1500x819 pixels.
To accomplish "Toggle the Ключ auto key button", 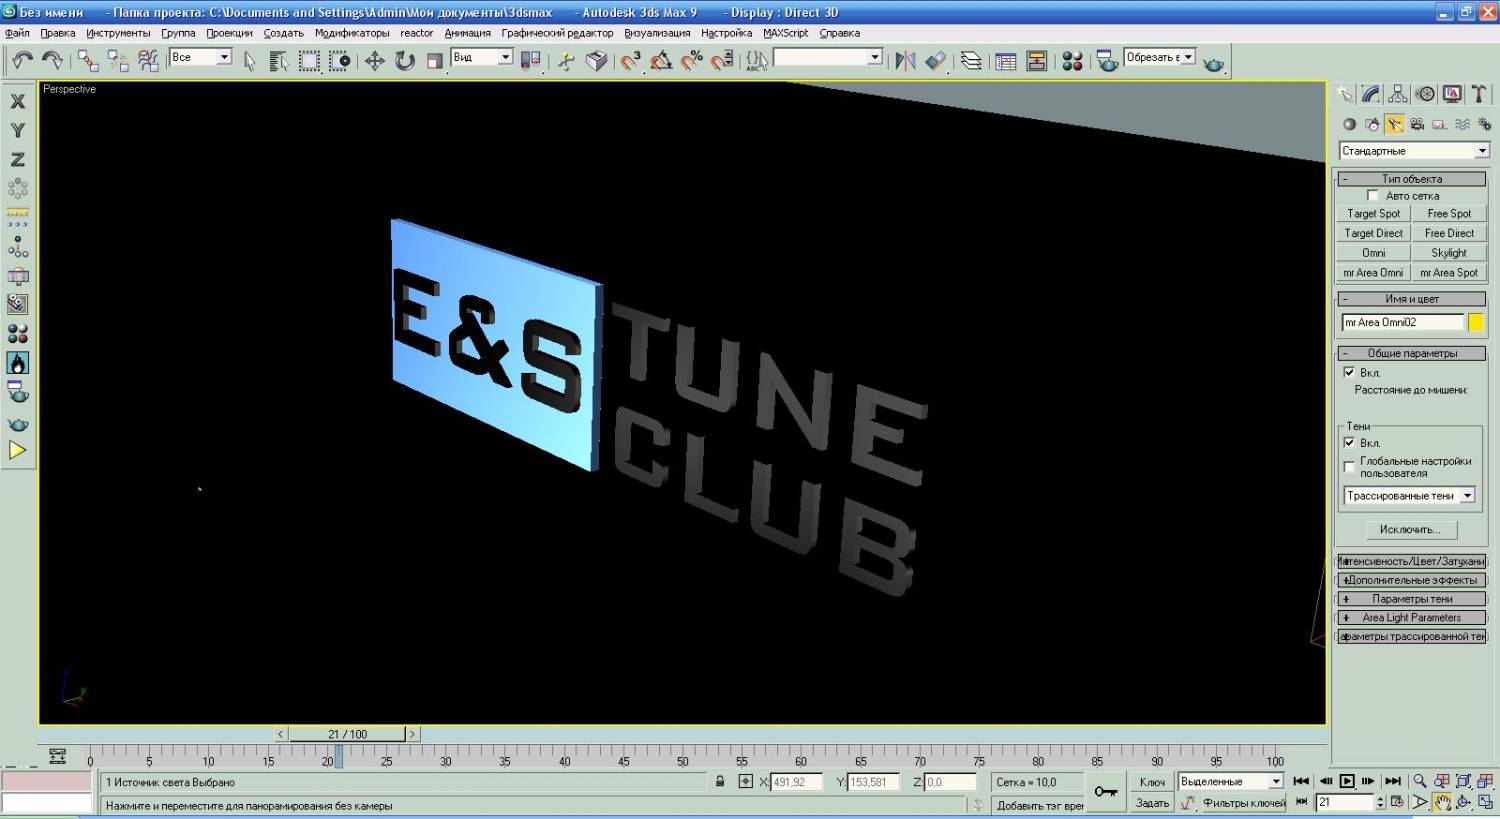I will [1153, 782].
